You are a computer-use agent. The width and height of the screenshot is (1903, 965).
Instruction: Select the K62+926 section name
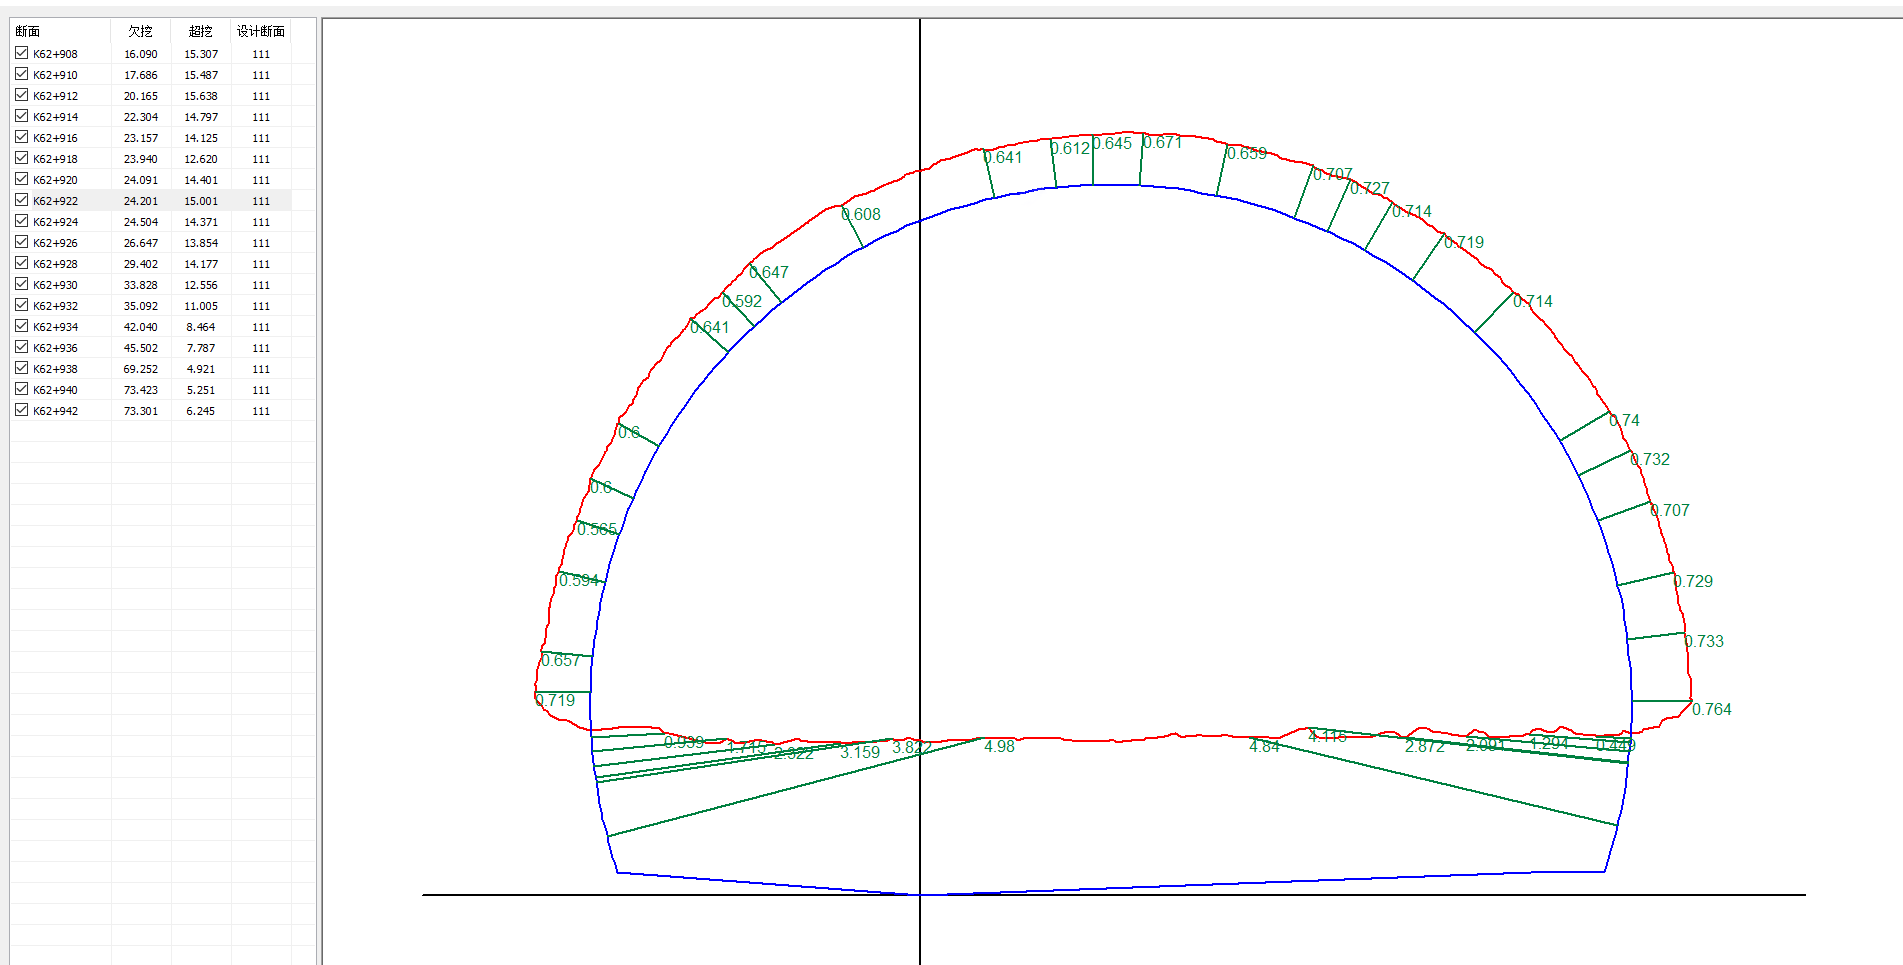55,243
